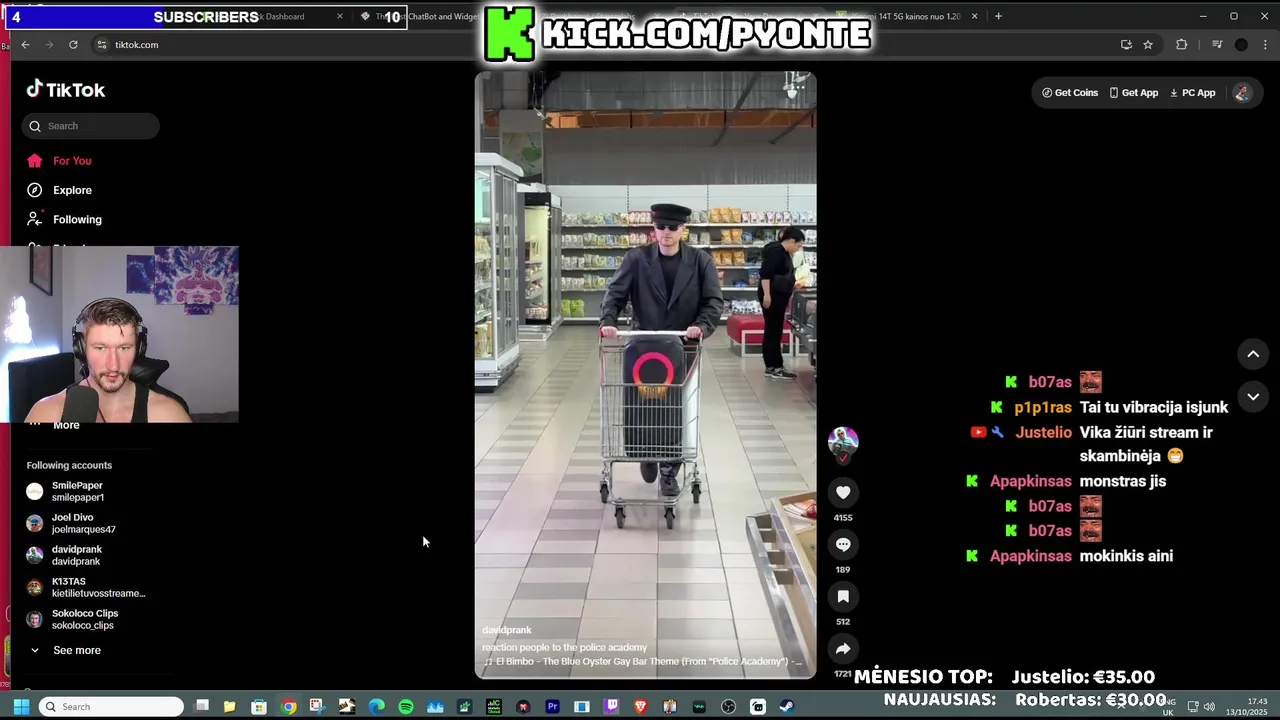Open Chrome from the taskbar
The height and width of the screenshot is (720, 1280).
tap(288, 707)
